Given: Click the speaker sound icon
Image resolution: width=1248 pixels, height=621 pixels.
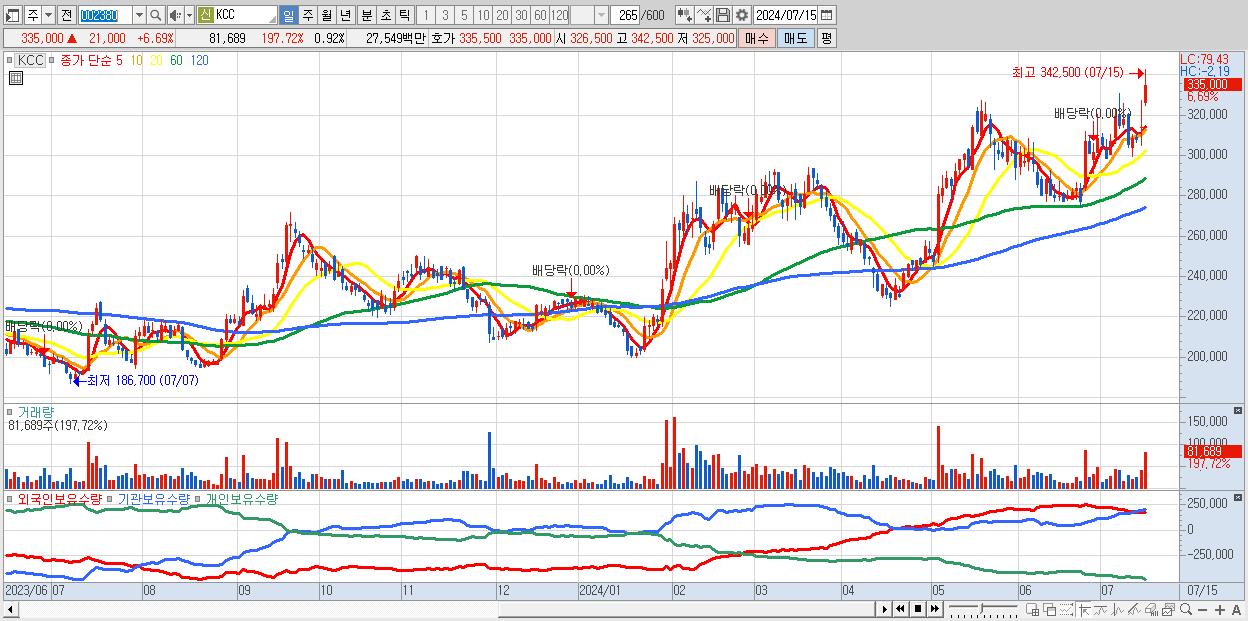Looking at the screenshot, I should 175,15.
